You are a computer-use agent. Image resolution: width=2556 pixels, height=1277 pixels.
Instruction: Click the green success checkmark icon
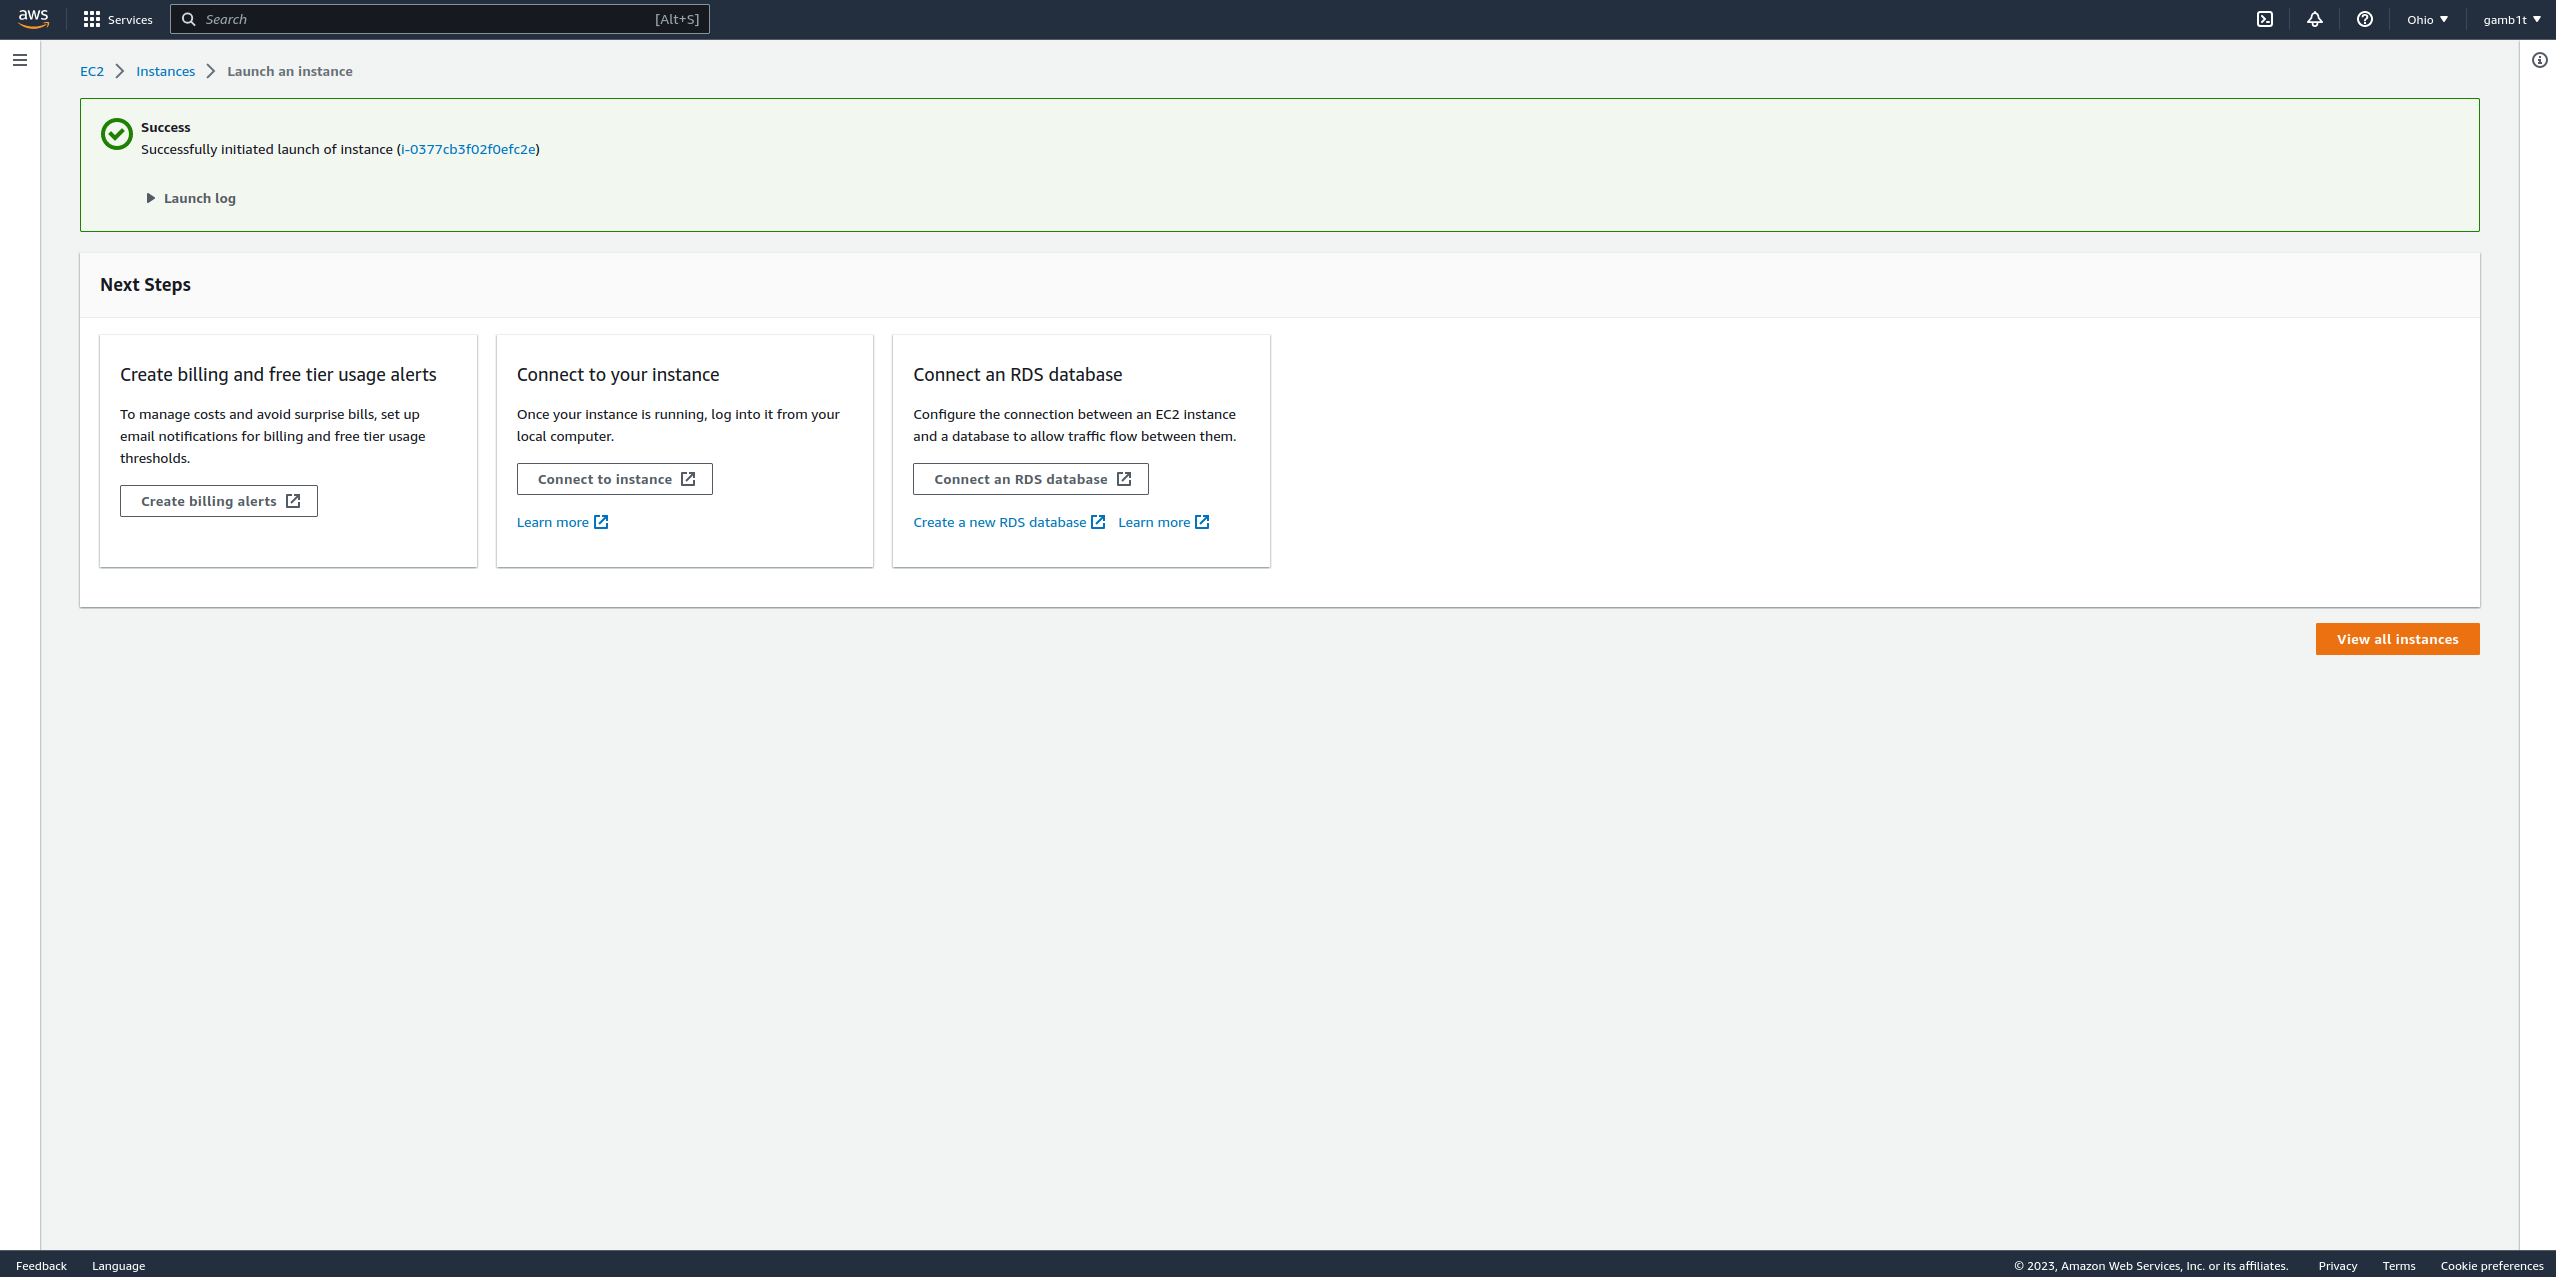point(117,134)
